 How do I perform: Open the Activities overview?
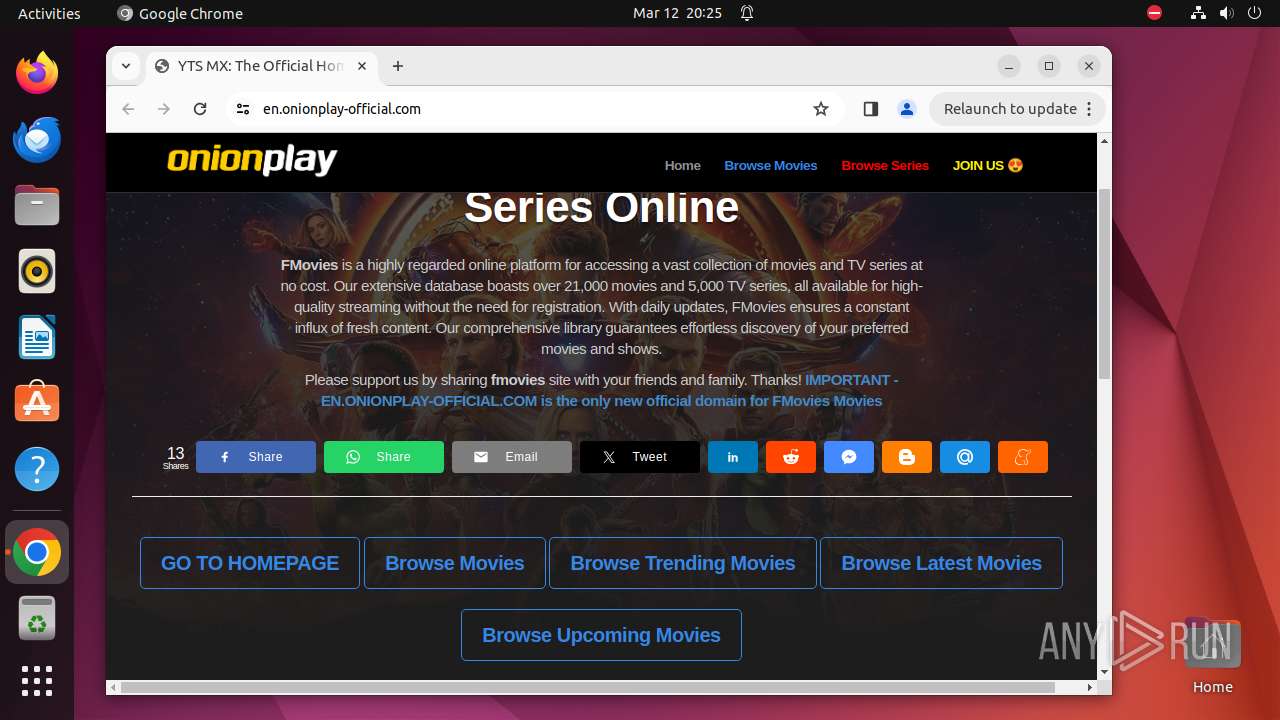click(49, 14)
